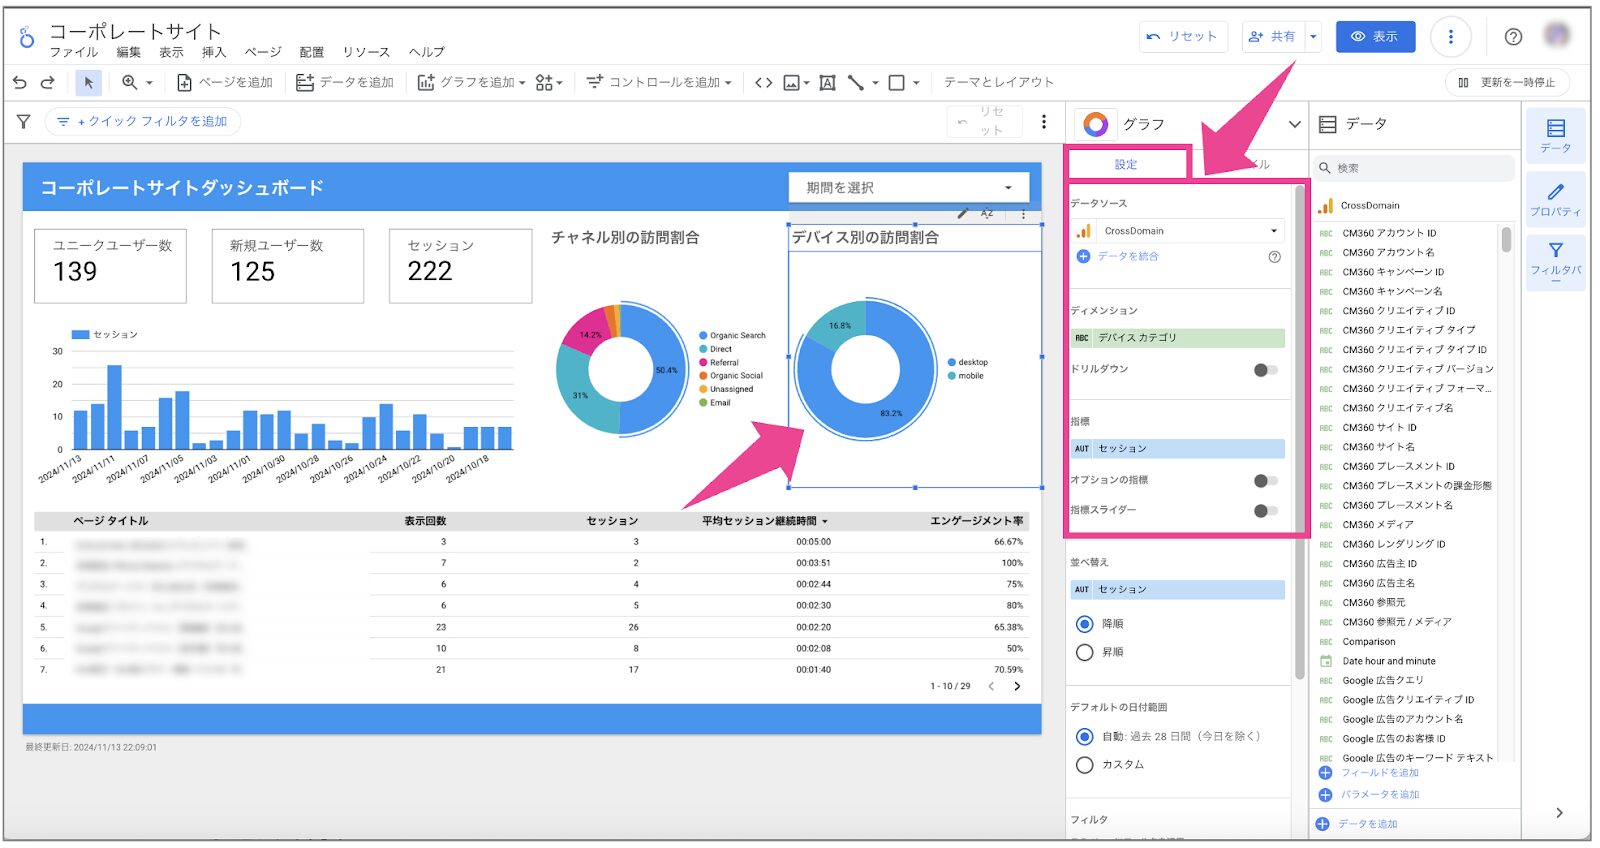This screenshot has height=848, width=1600.
Task: Sort by average session duration column
Action: (764, 521)
